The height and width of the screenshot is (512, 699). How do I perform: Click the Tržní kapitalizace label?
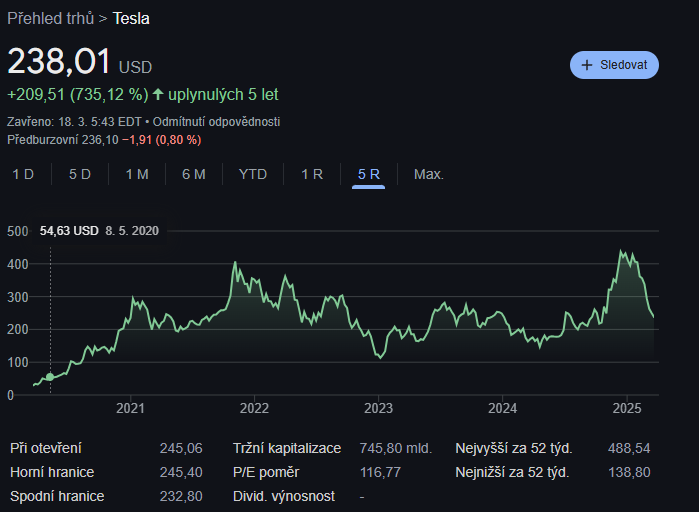287,448
